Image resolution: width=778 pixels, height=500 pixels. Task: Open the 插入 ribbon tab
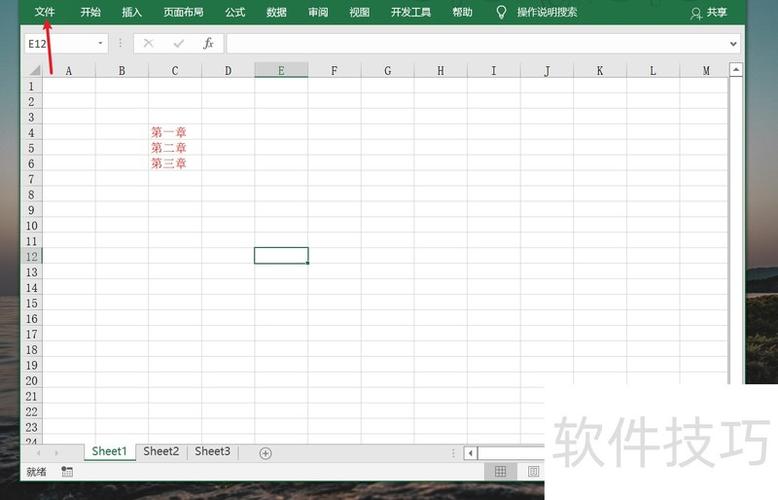[131, 12]
